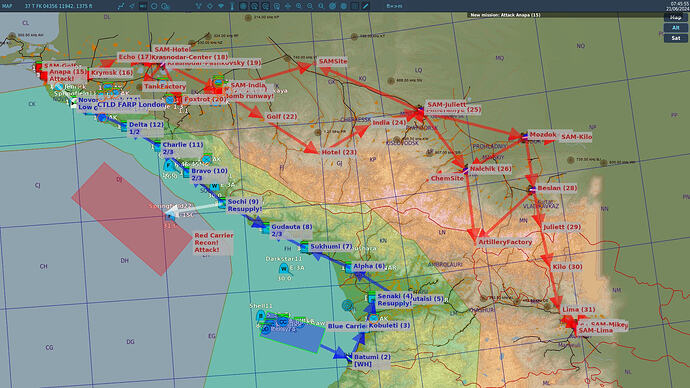Click the crosshair plus icon in toolbar

288,6
